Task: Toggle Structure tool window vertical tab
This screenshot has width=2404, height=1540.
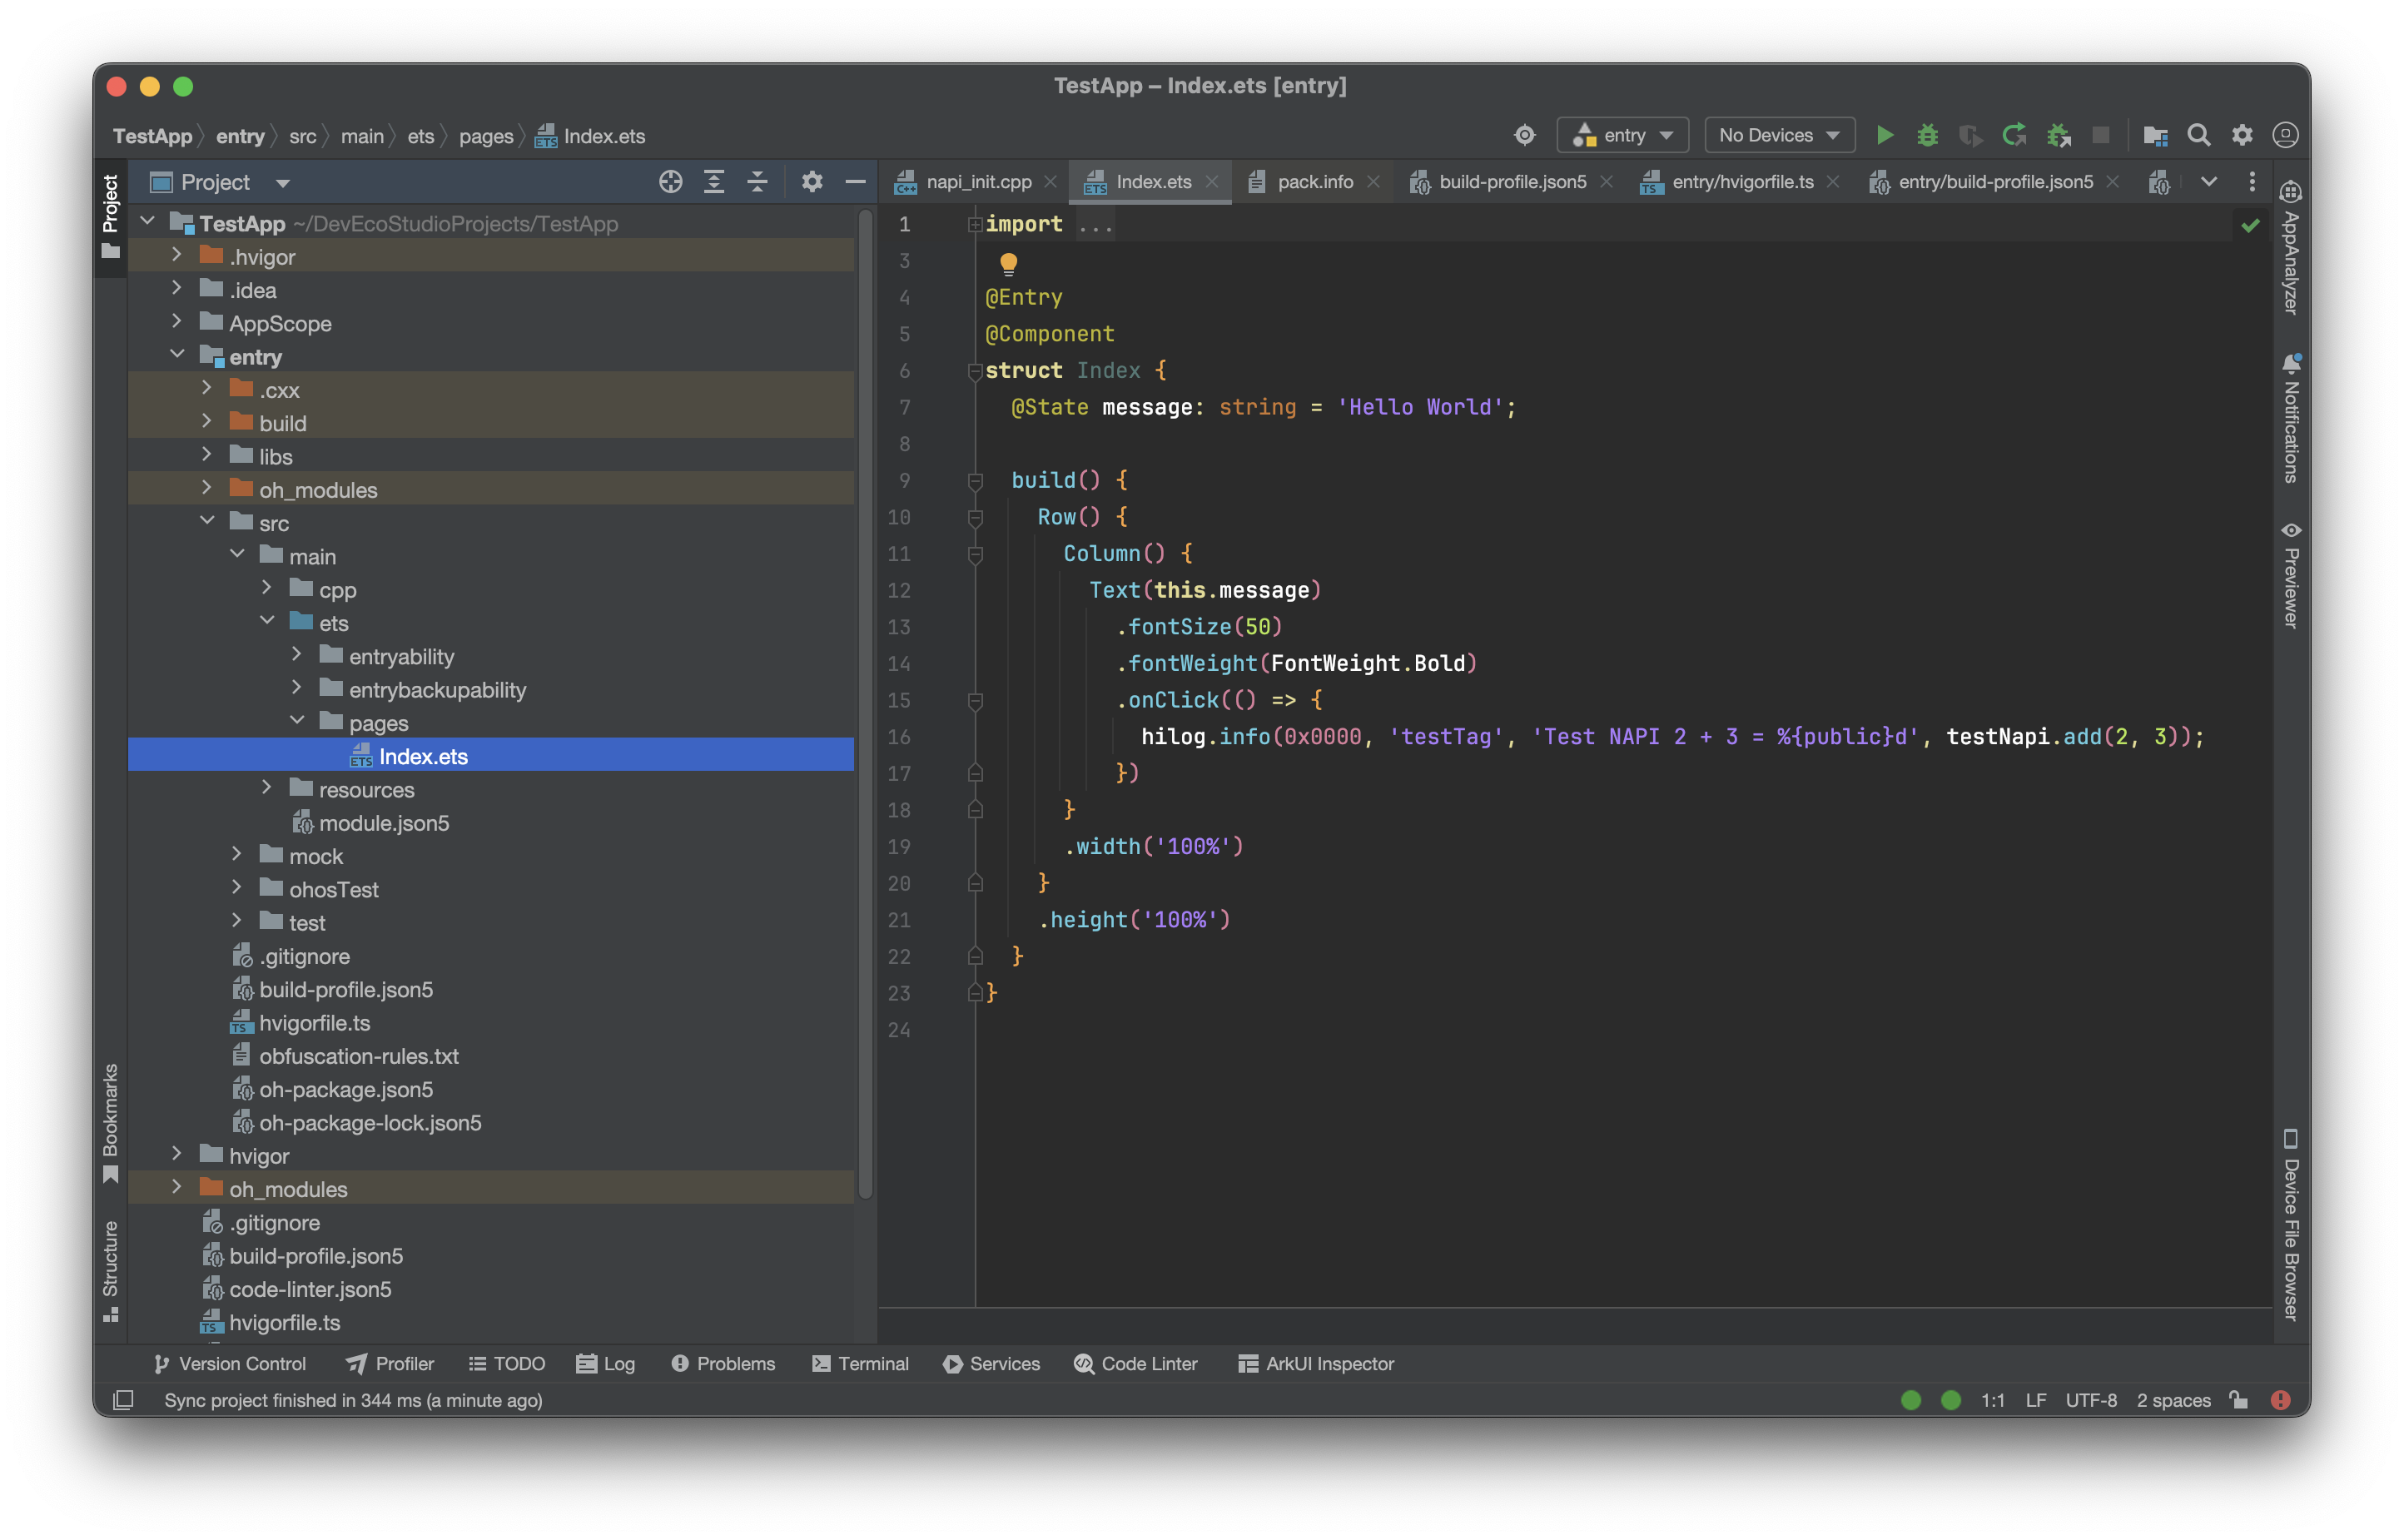Action: tap(110, 1271)
